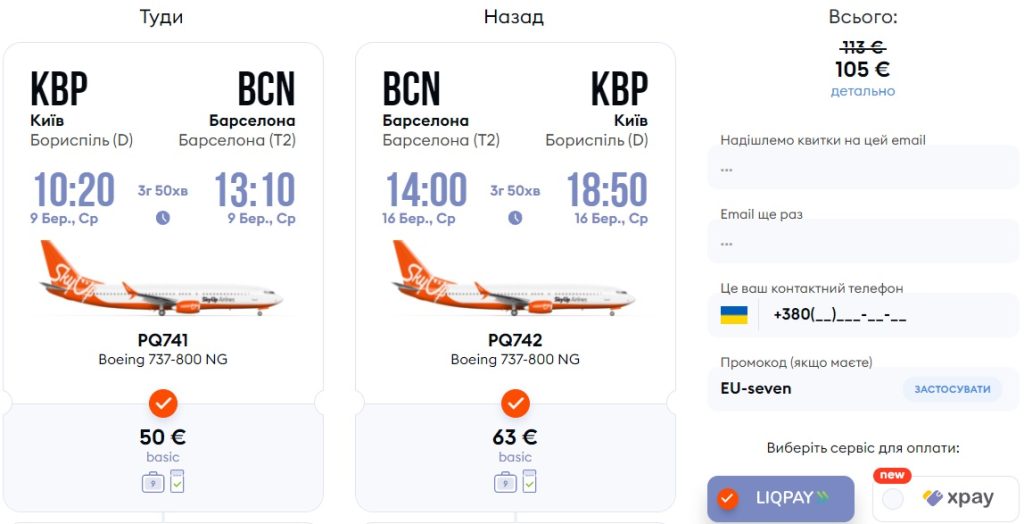Toggle the orange checkmark on the 50 € fare
This screenshot has width=1024, height=524.
(163, 403)
